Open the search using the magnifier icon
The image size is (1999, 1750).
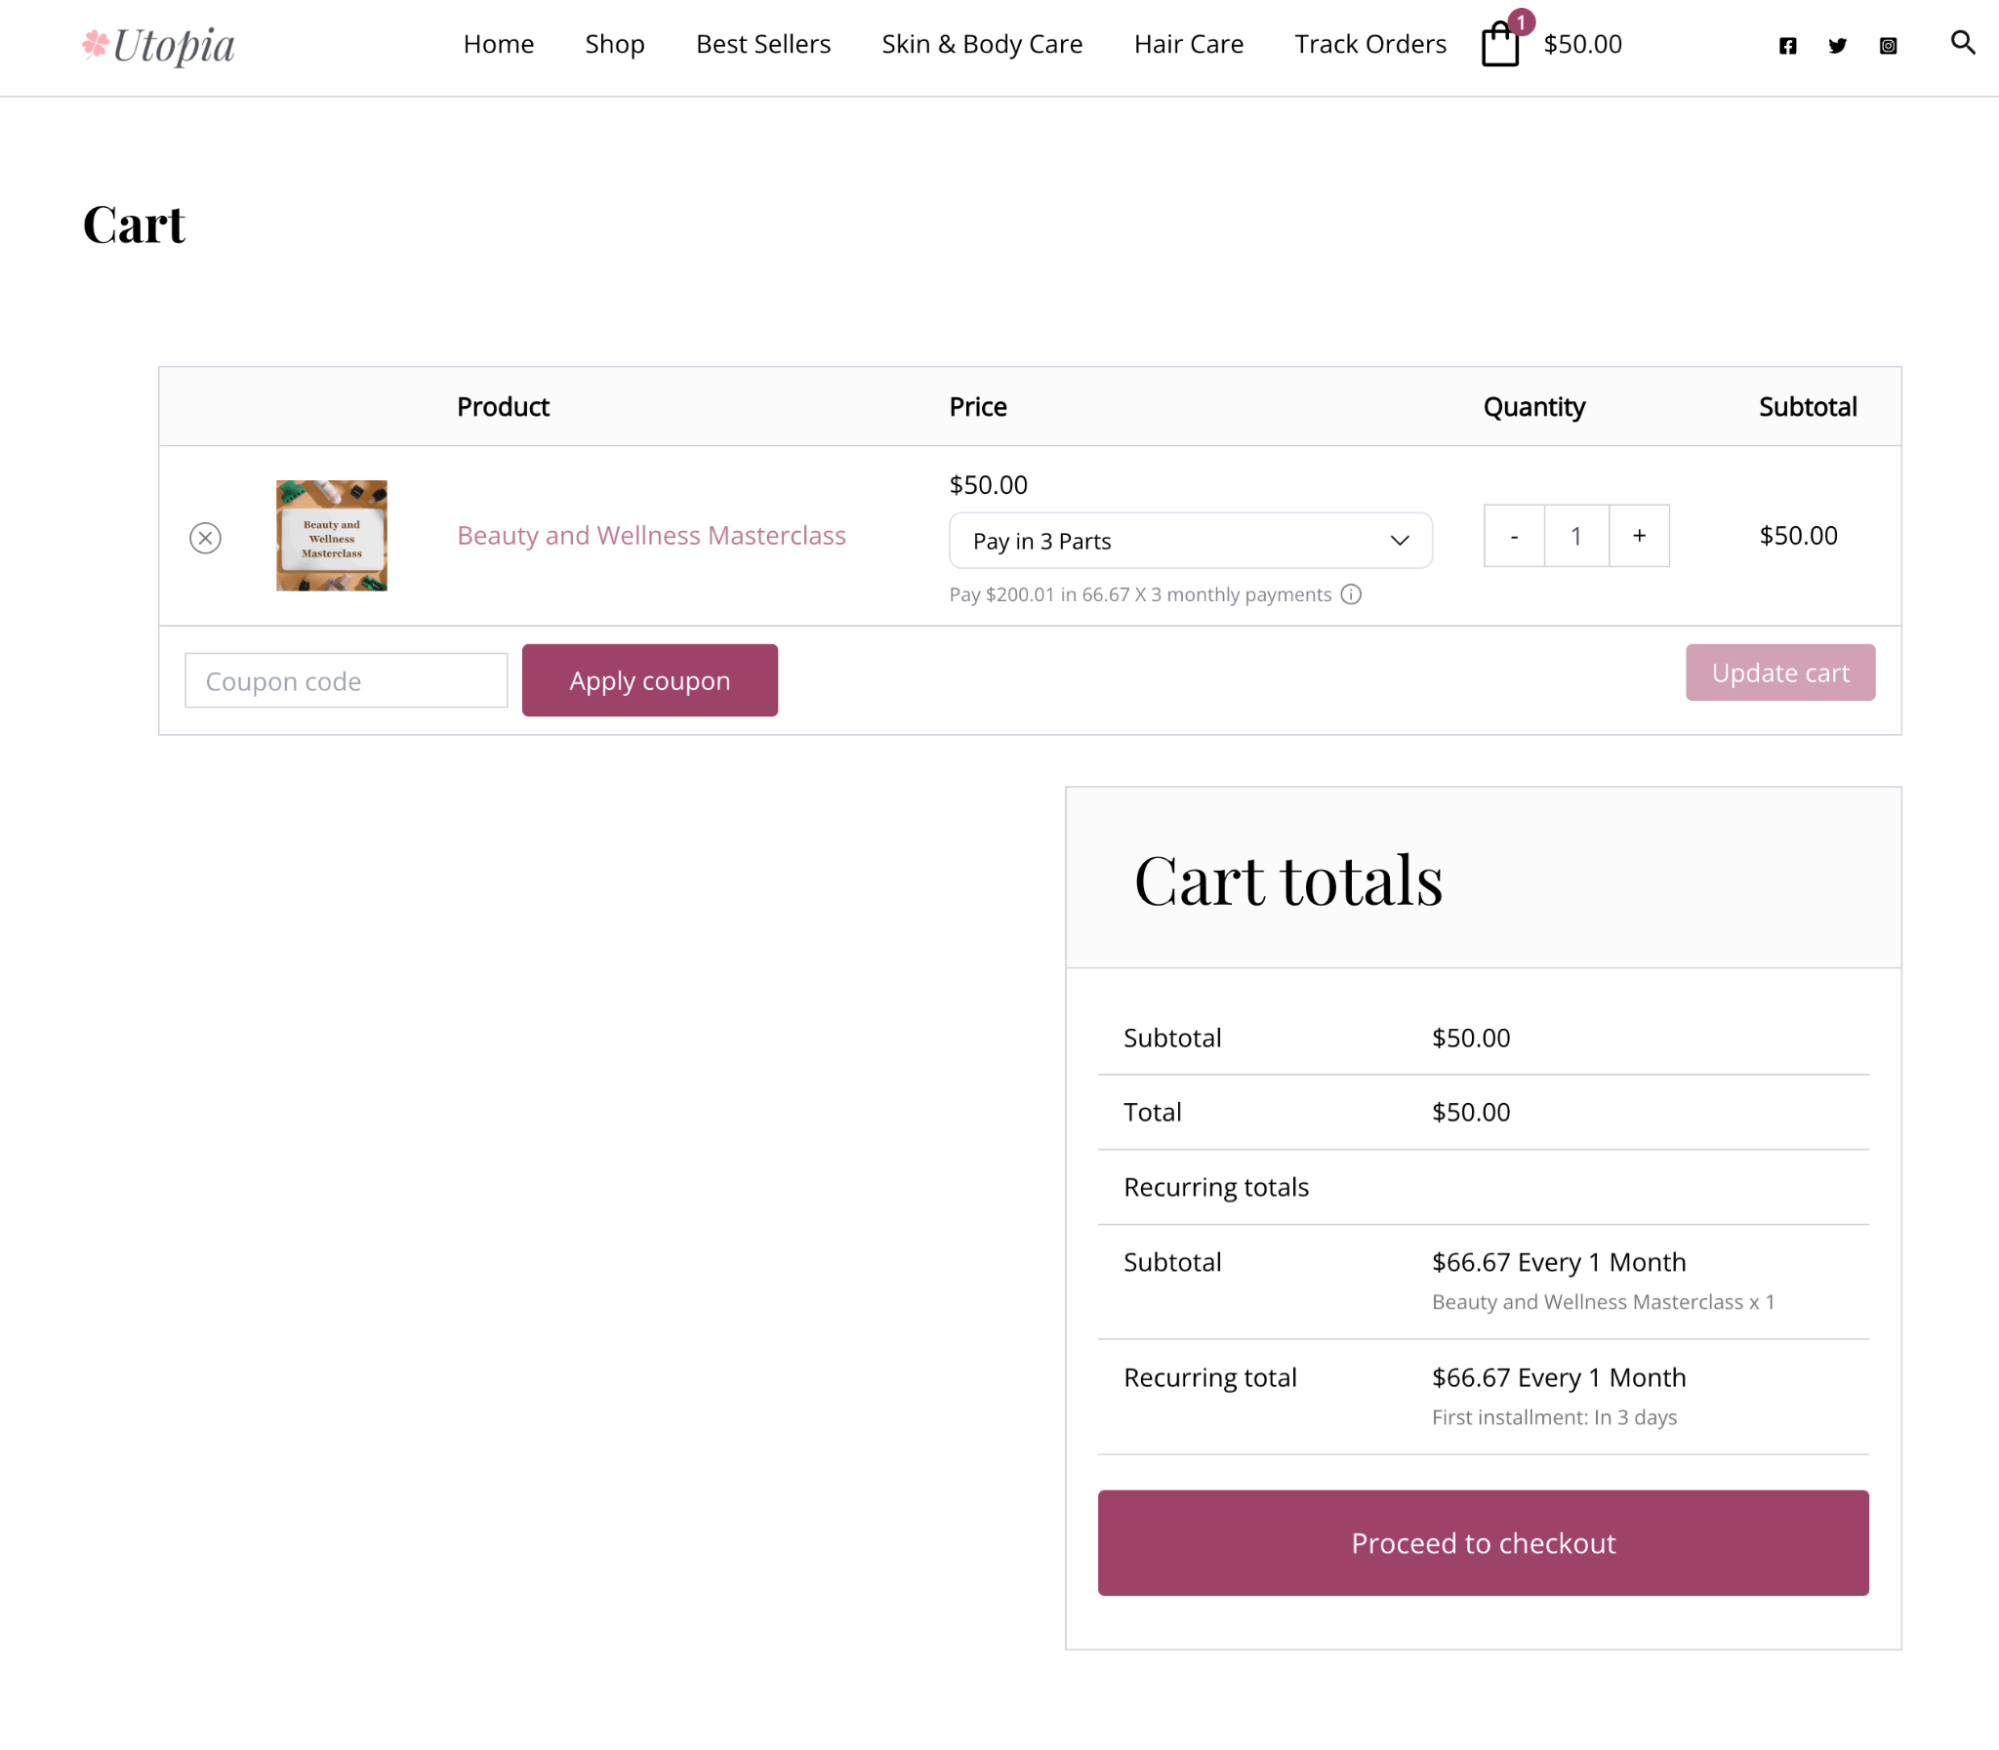[x=1962, y=44]
